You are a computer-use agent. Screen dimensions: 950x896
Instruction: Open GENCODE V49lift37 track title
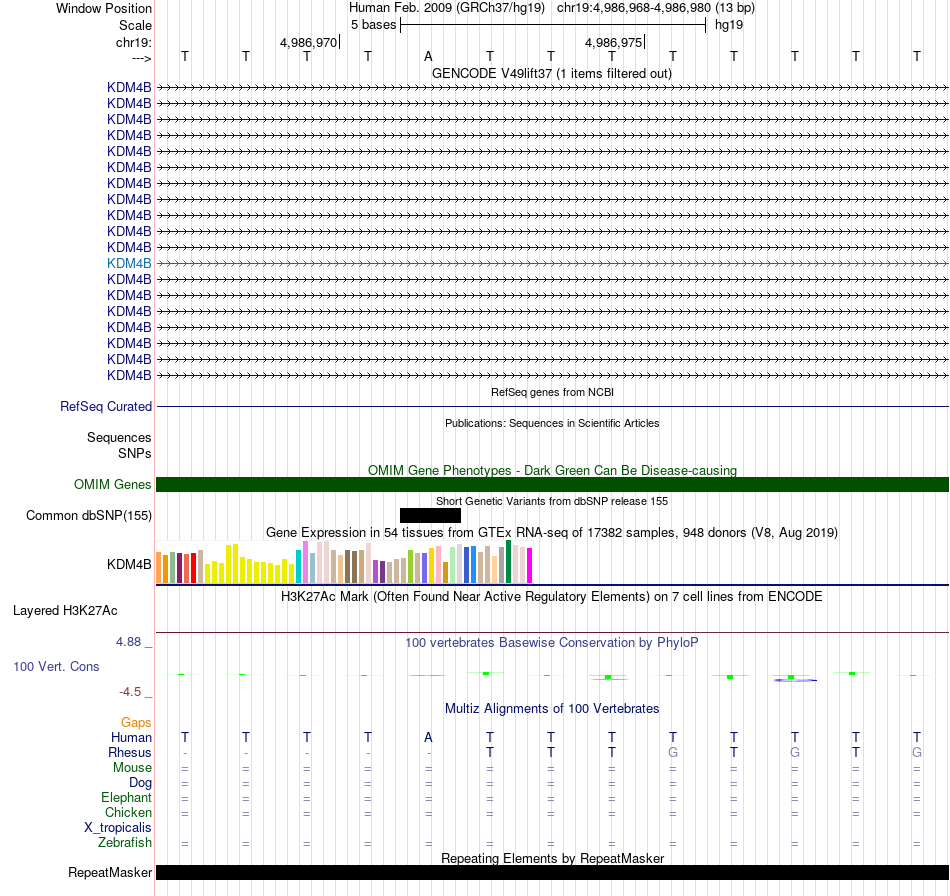(551, 73)
